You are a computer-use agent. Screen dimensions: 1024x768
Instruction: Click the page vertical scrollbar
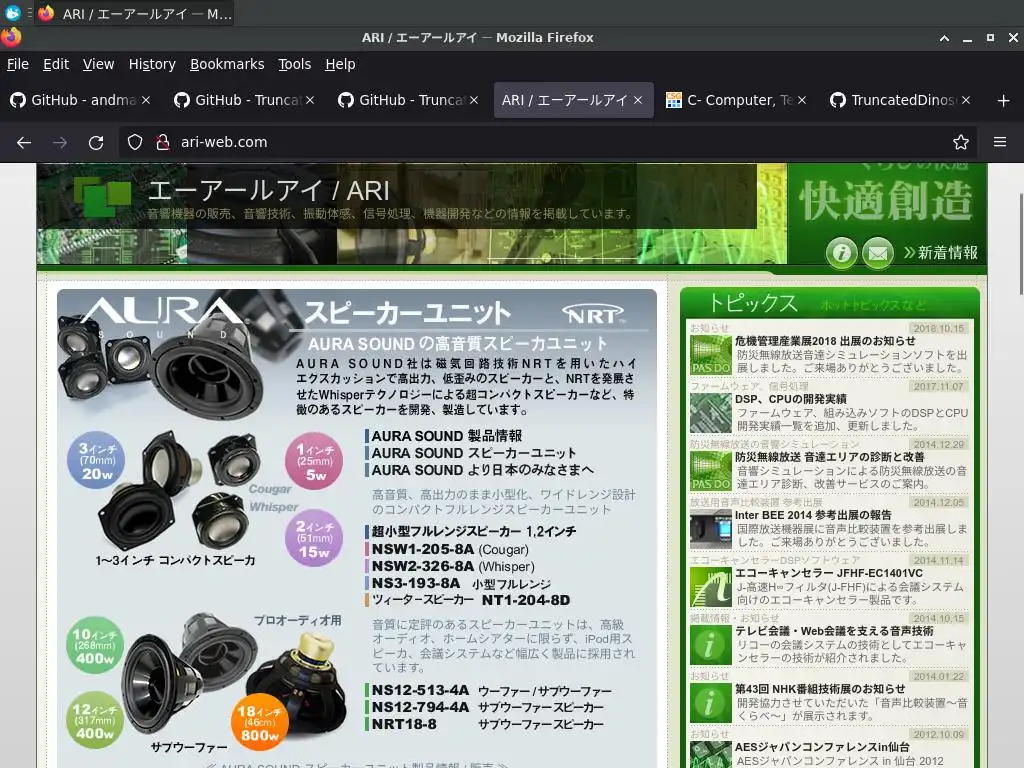(x=1021, y=243)
